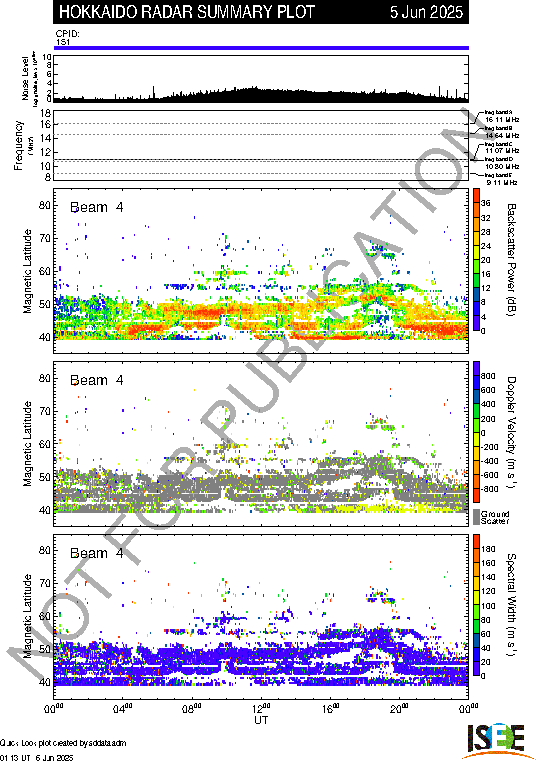Click the Beam 4 label in Doppler panel
536x761 pixels.
[x=97, y=380]
